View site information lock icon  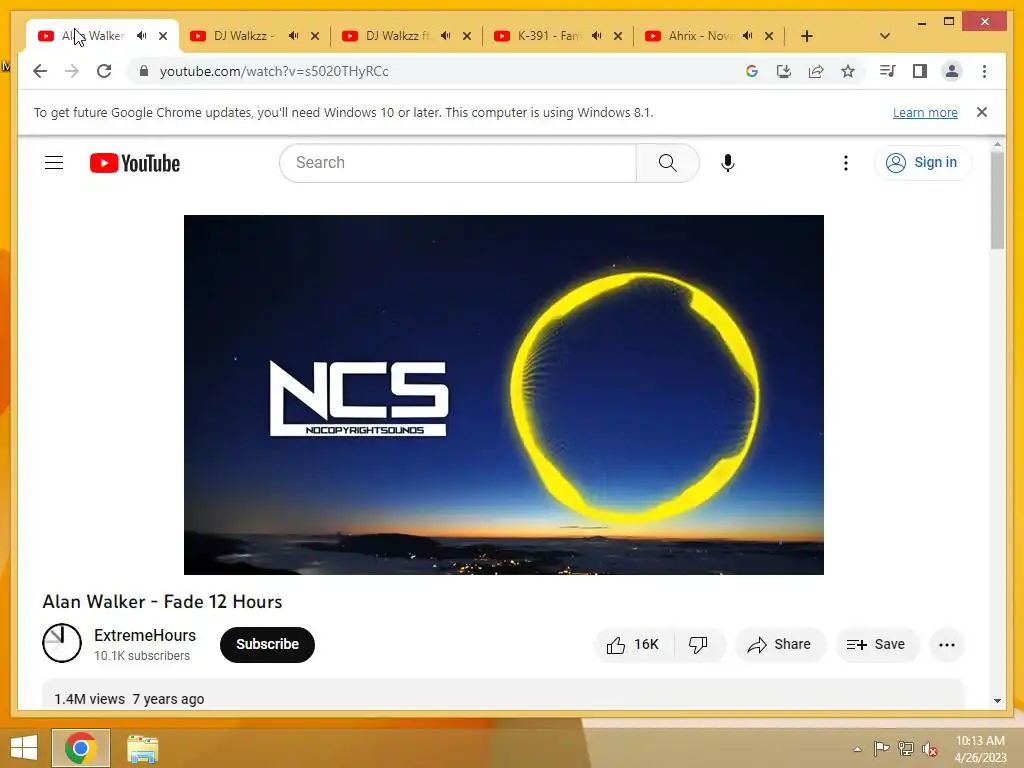click(144, 71)
